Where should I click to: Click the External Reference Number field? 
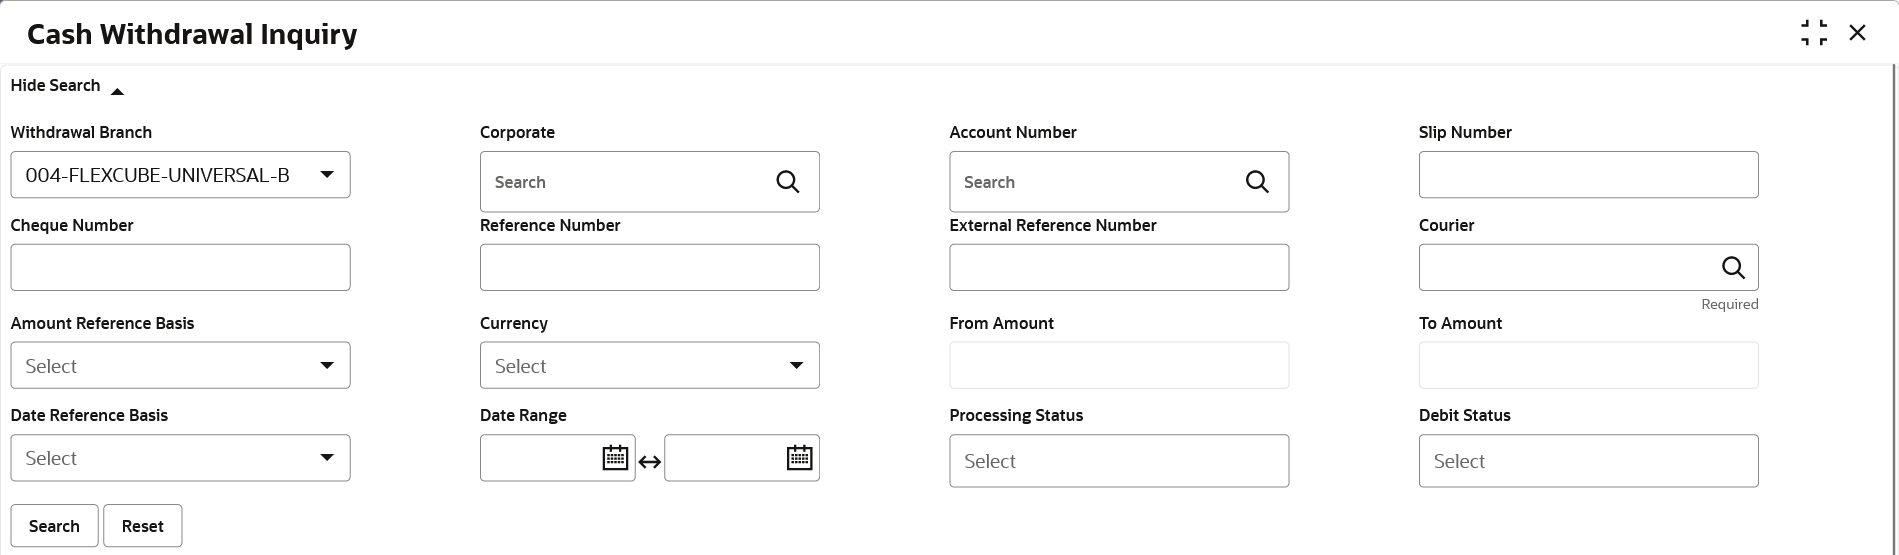[x=1118, y=268]
